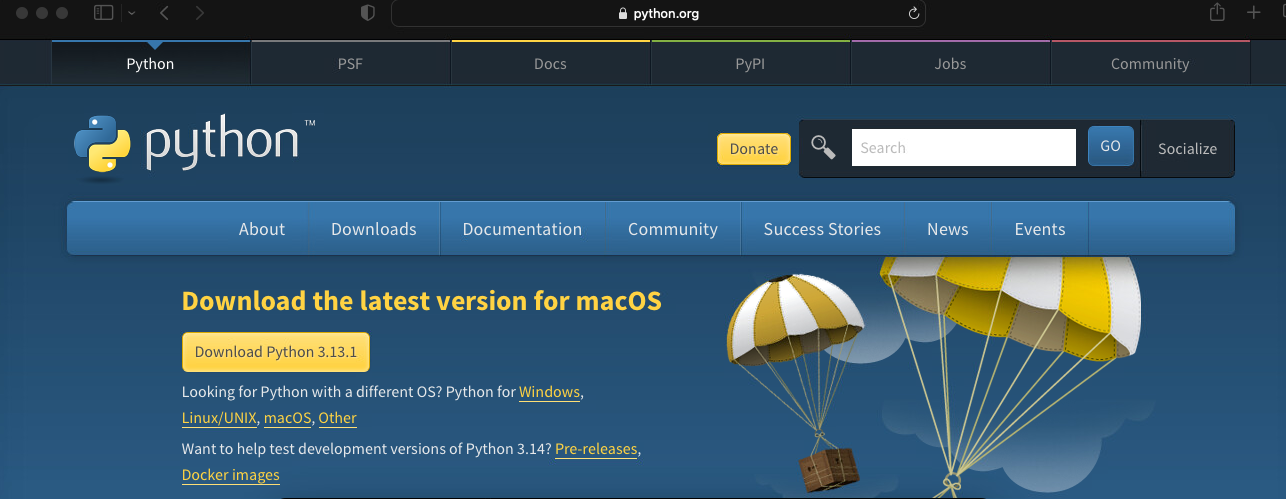Click the Safari forward arrow
1286x499 pixels.
click(200, 13)
